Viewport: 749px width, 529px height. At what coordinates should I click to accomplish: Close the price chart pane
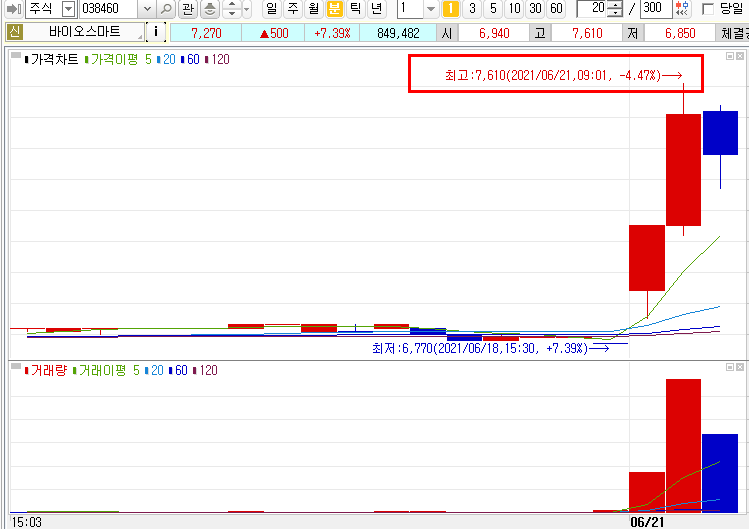tap(739, 56)
